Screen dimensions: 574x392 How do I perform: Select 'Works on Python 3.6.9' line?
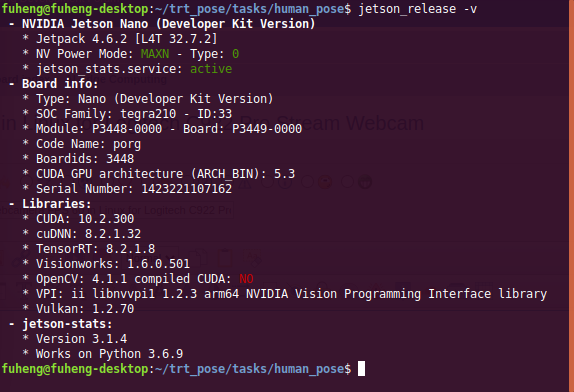[109, 354]
